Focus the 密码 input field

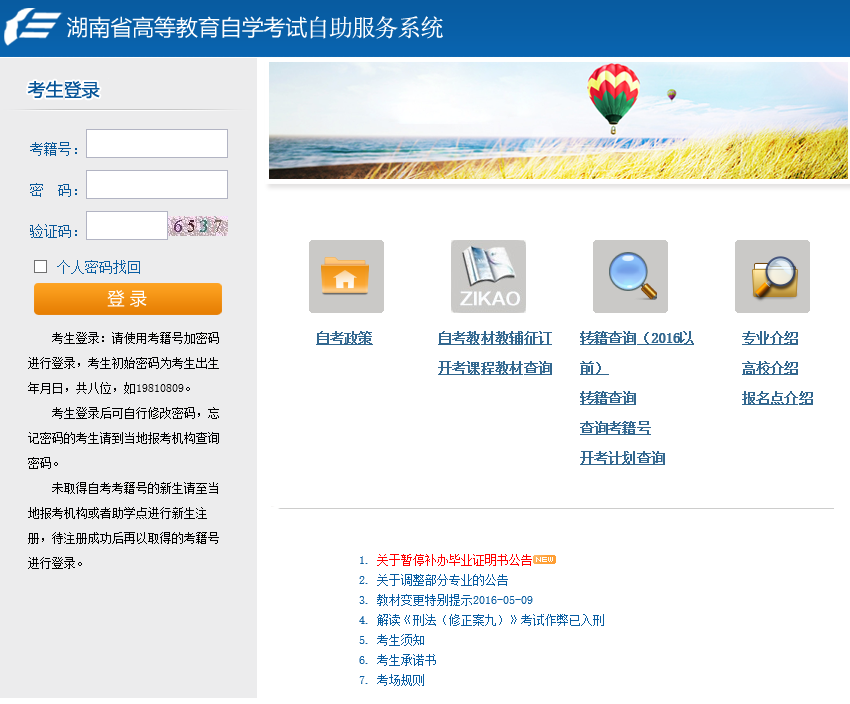pyautogui.click(x=157, y=185)
